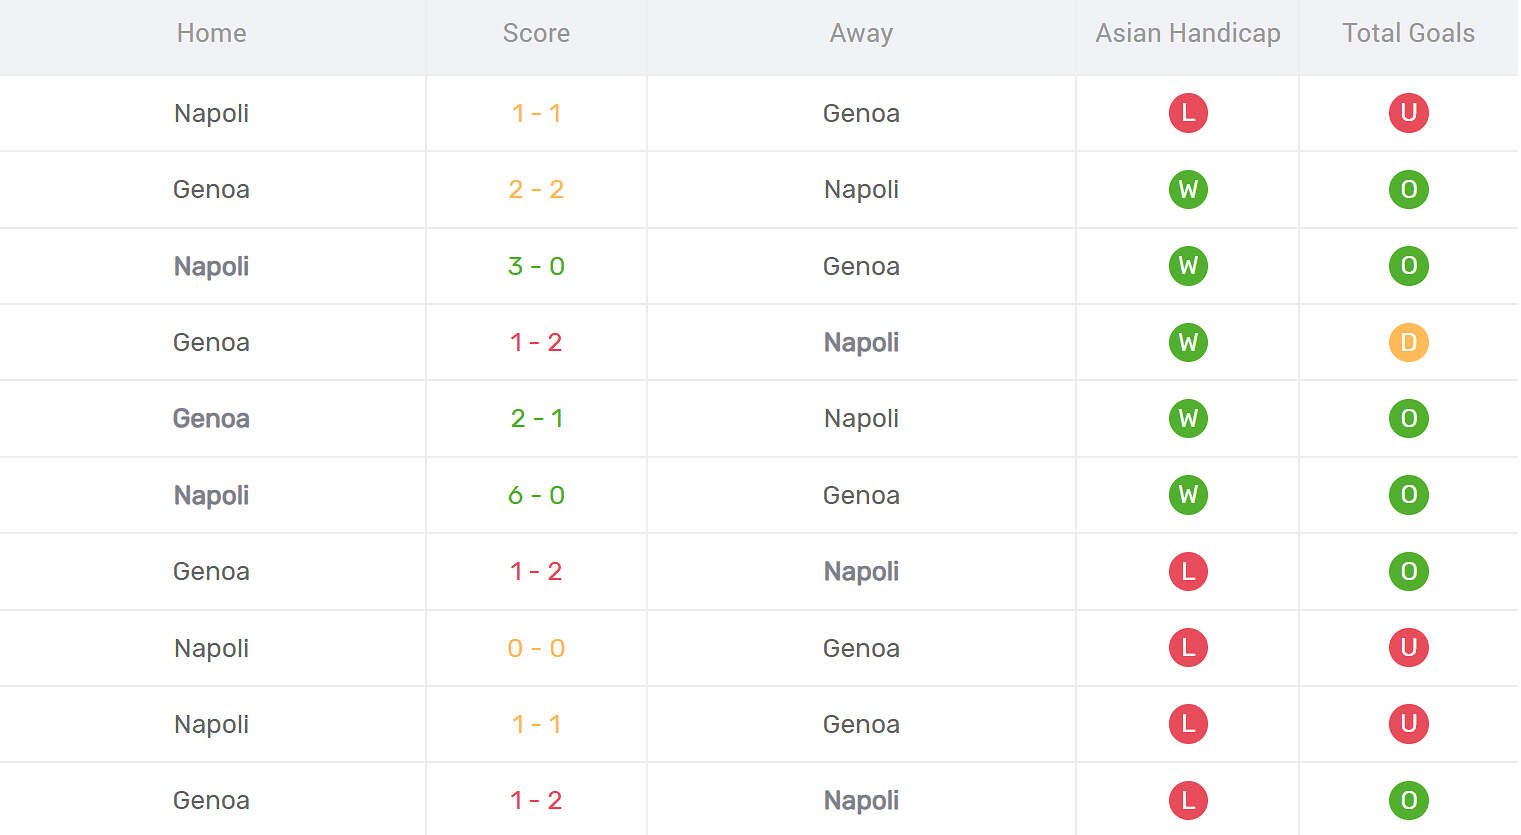Open the 3 - 0 match score
This screenshot has width=1521, height=835.
[536, 266]
